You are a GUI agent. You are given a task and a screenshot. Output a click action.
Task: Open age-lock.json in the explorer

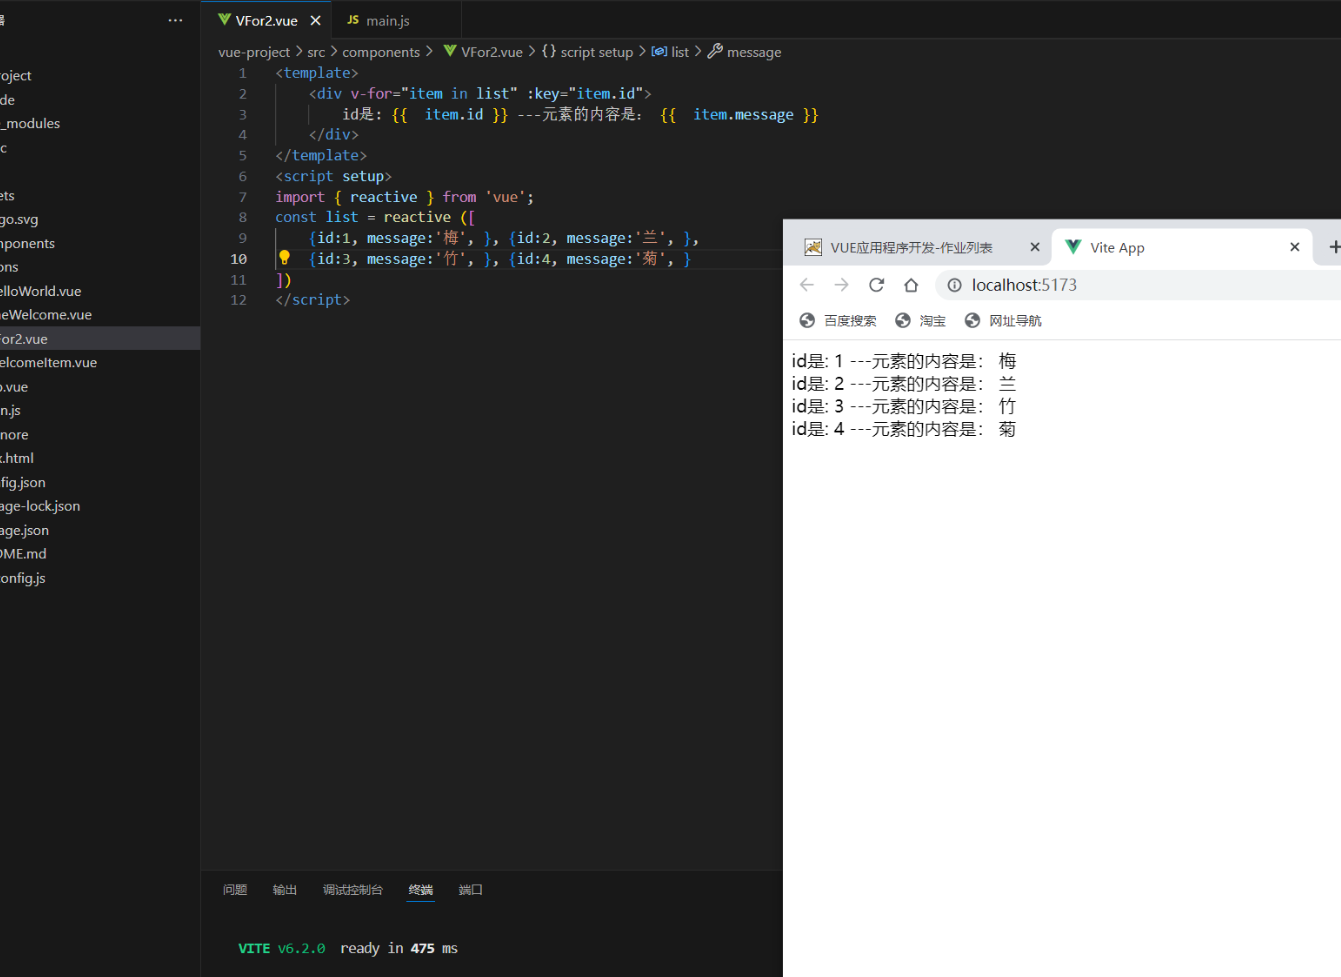(x=40, y=506)
